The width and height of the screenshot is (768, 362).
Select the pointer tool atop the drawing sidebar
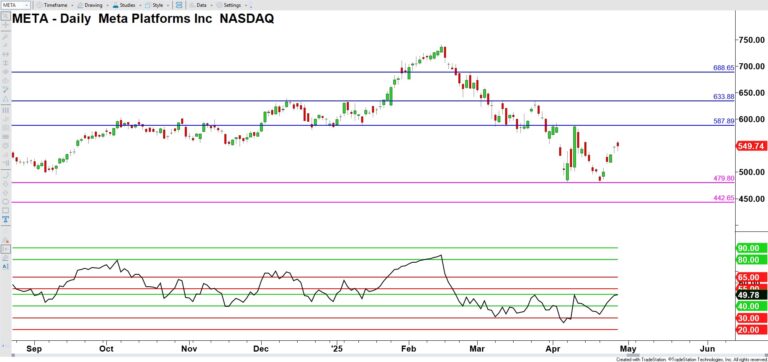tap(5, 15)
